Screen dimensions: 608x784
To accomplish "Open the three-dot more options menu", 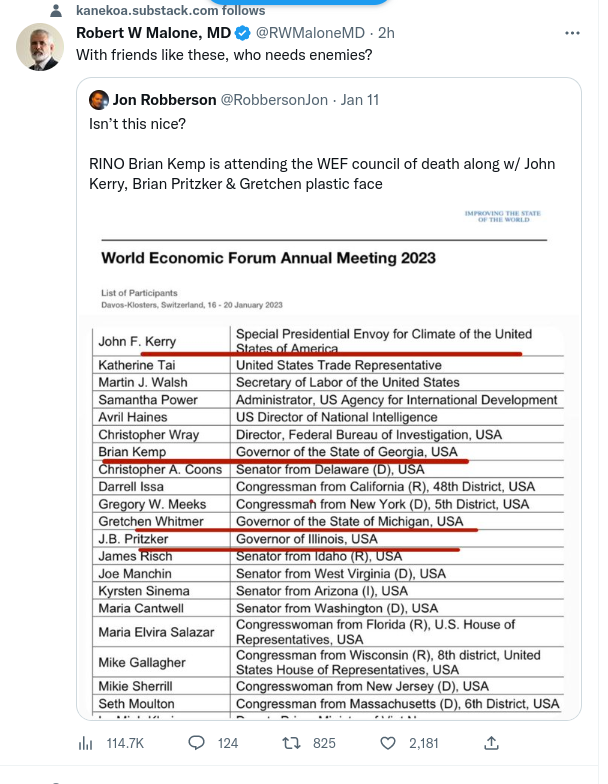I will (x=572, y=33).
